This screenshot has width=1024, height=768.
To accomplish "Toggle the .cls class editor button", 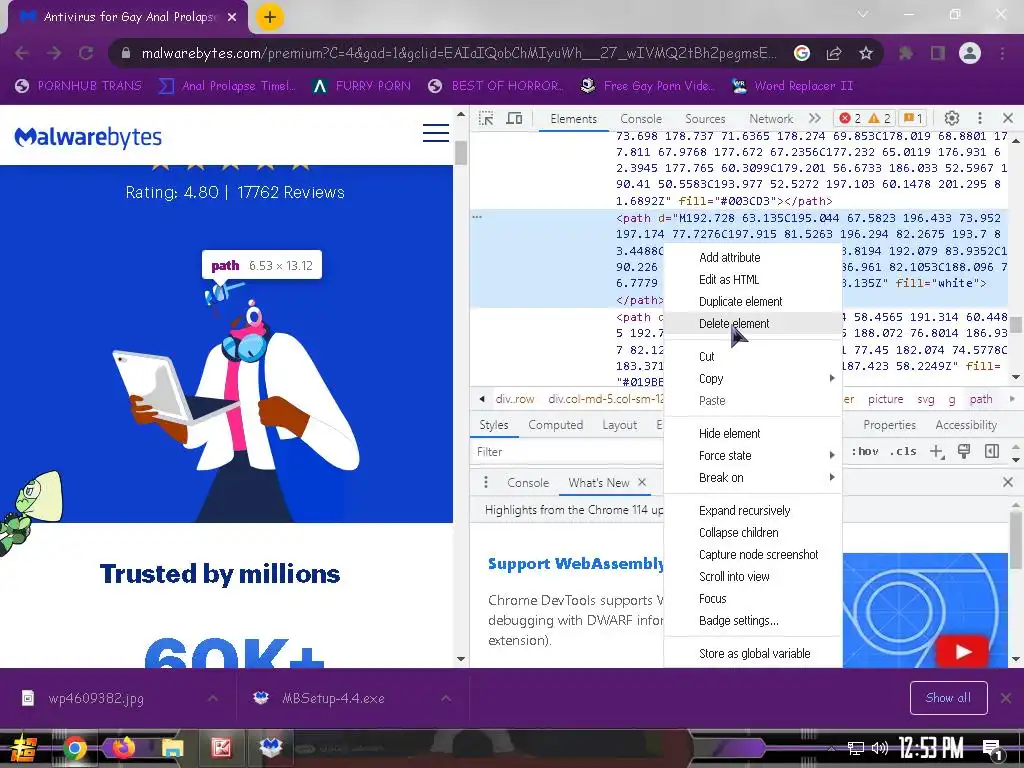I will 903,451.
